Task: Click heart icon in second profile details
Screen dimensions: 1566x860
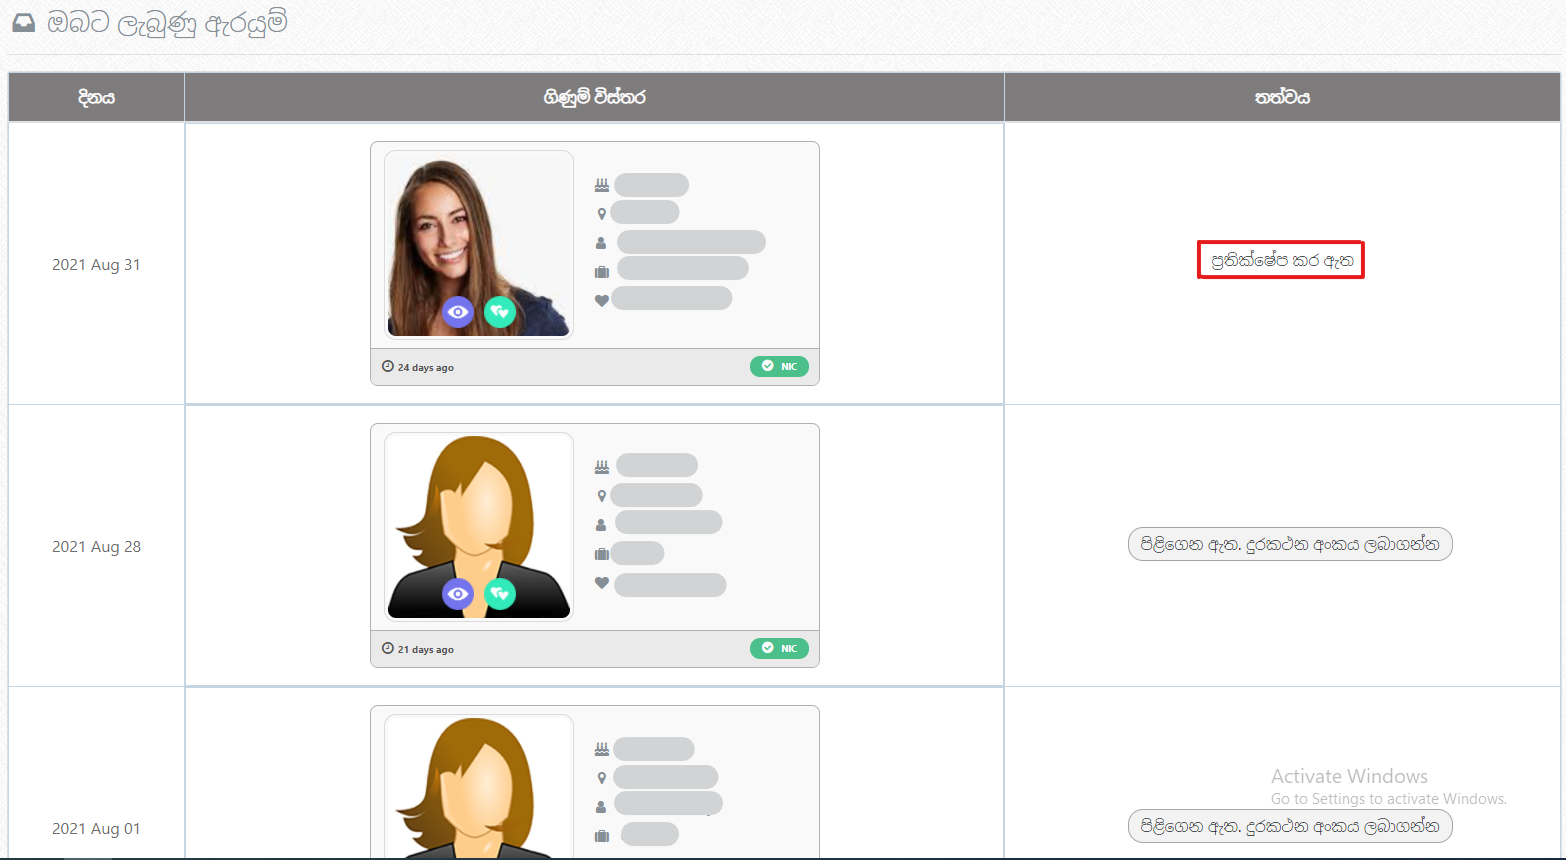Action: point(602,582)
